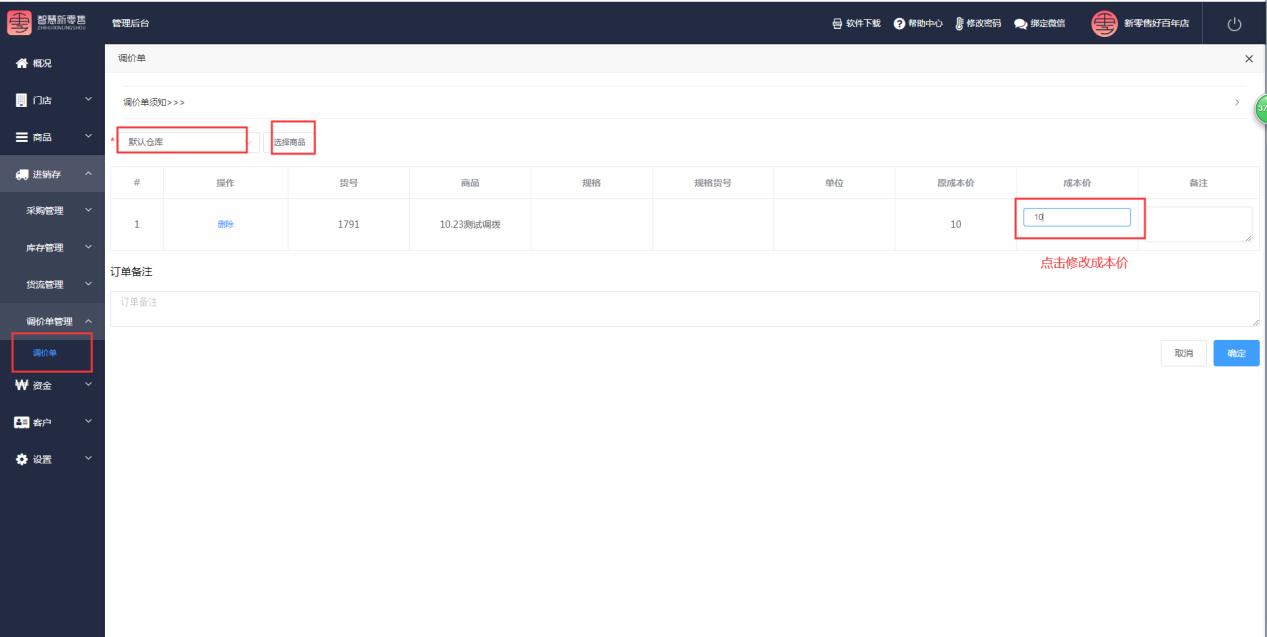
Task: Collapse 调价单管理 submenu chevron
Action: [88, 321]
